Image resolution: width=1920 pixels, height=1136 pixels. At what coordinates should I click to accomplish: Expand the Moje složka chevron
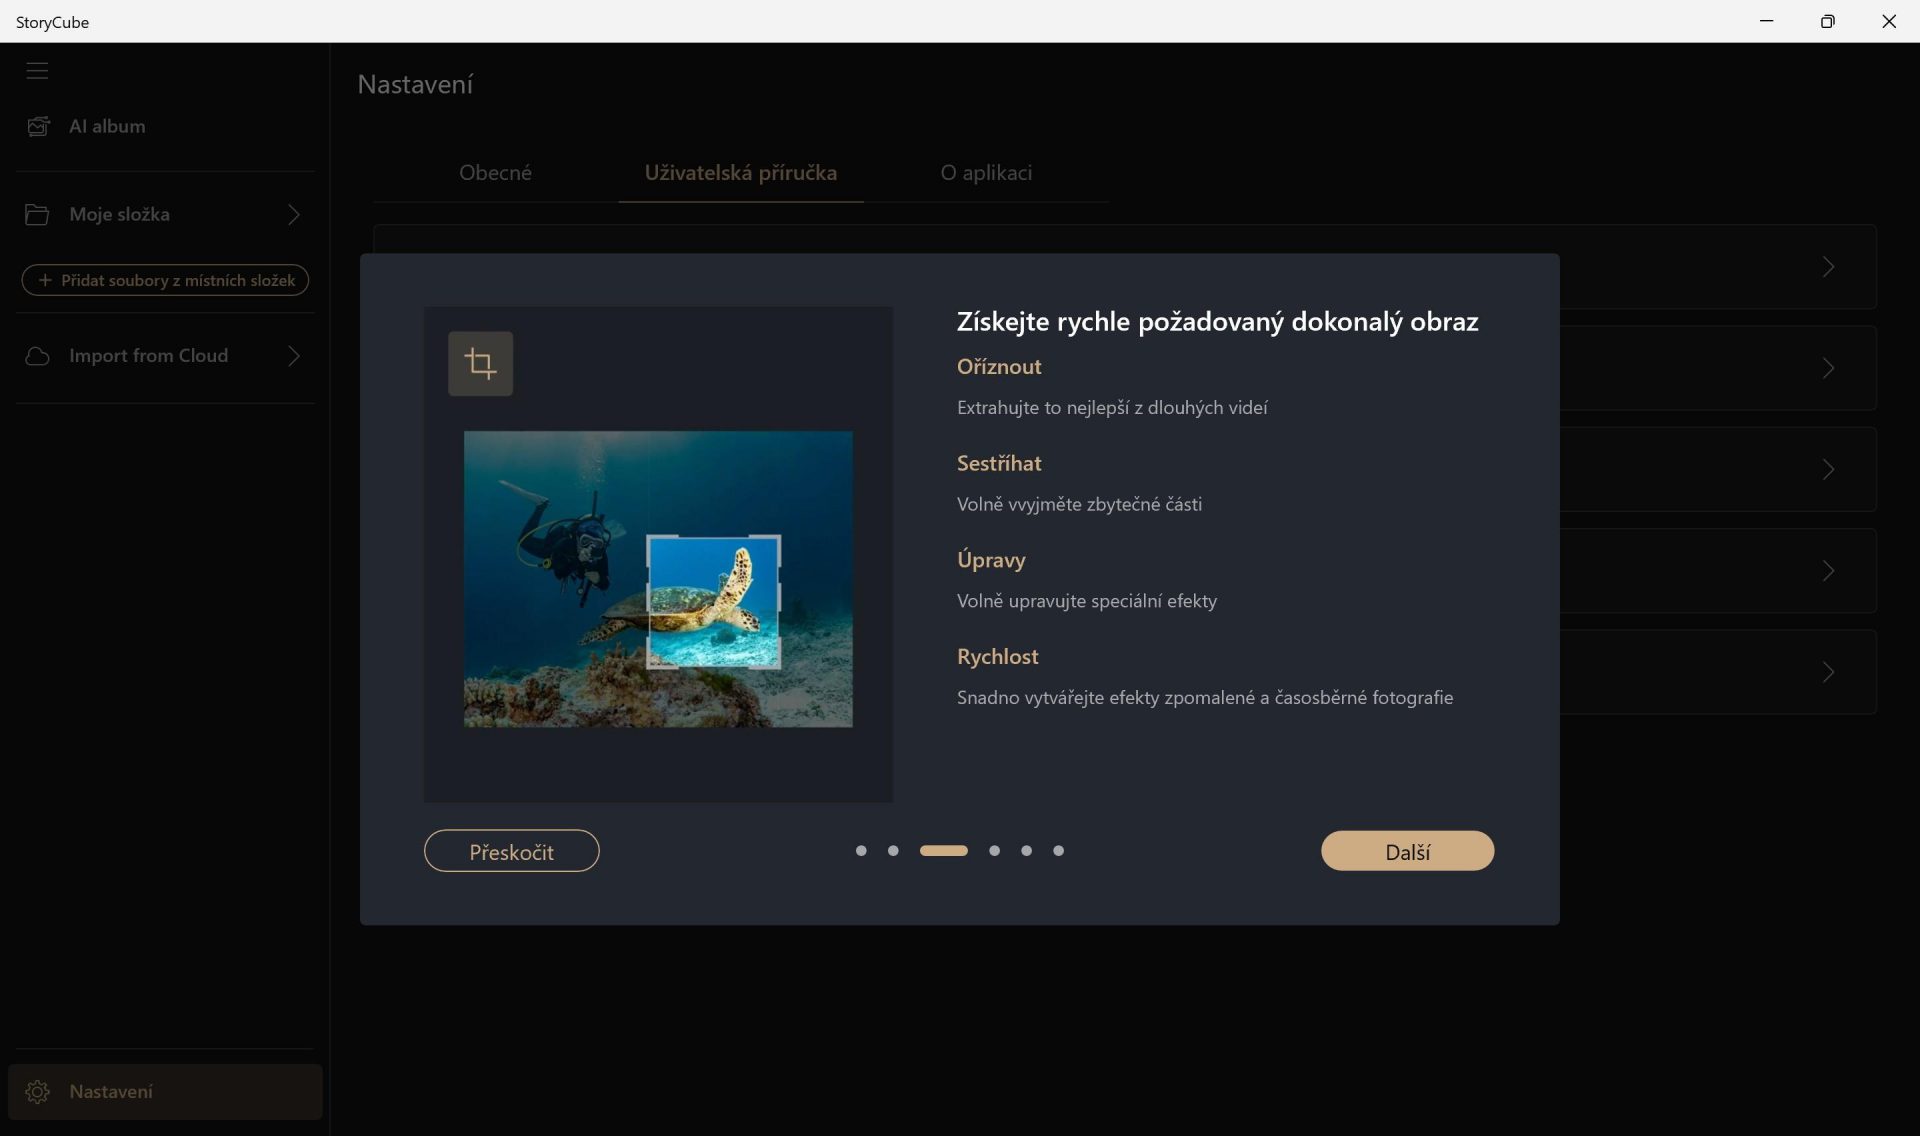pyautogui.click(x=294, y=214)
